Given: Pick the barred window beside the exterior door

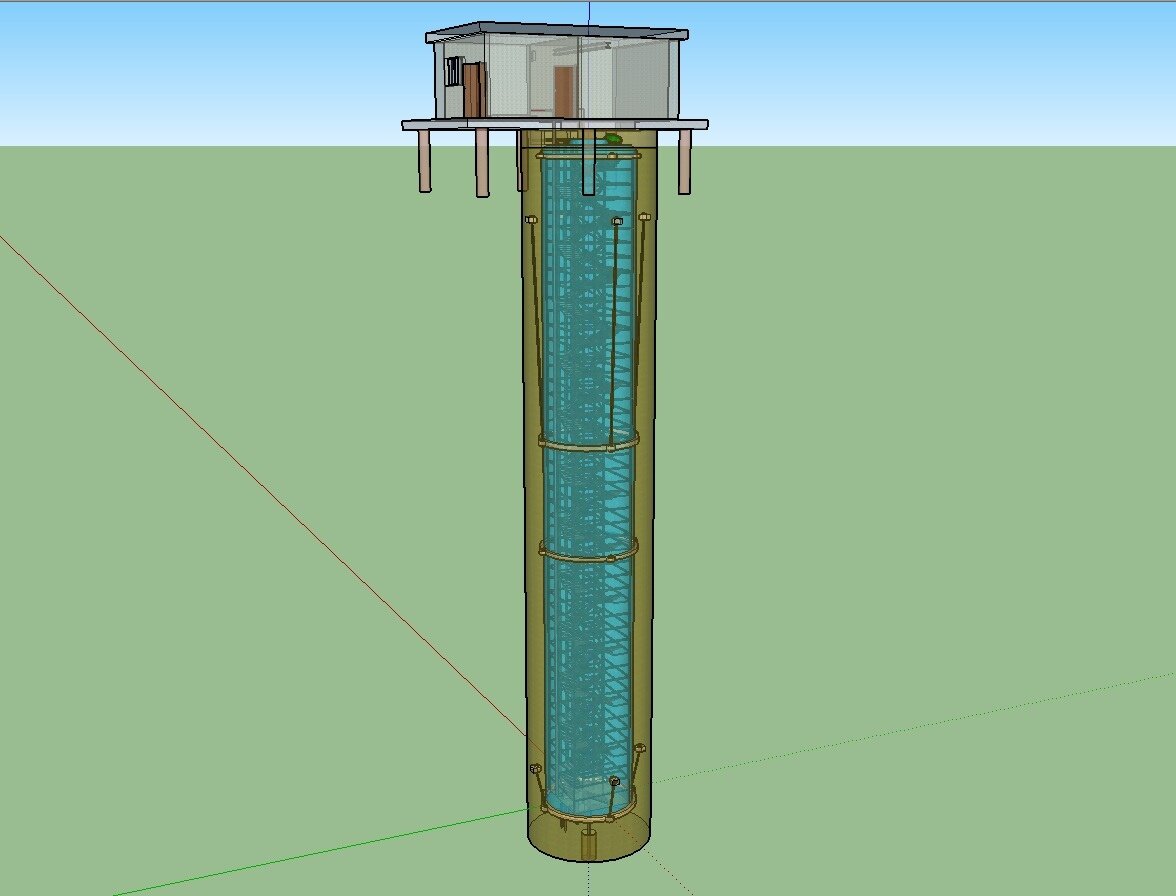Looking at the screenshot, I should (x=454, y=72).
